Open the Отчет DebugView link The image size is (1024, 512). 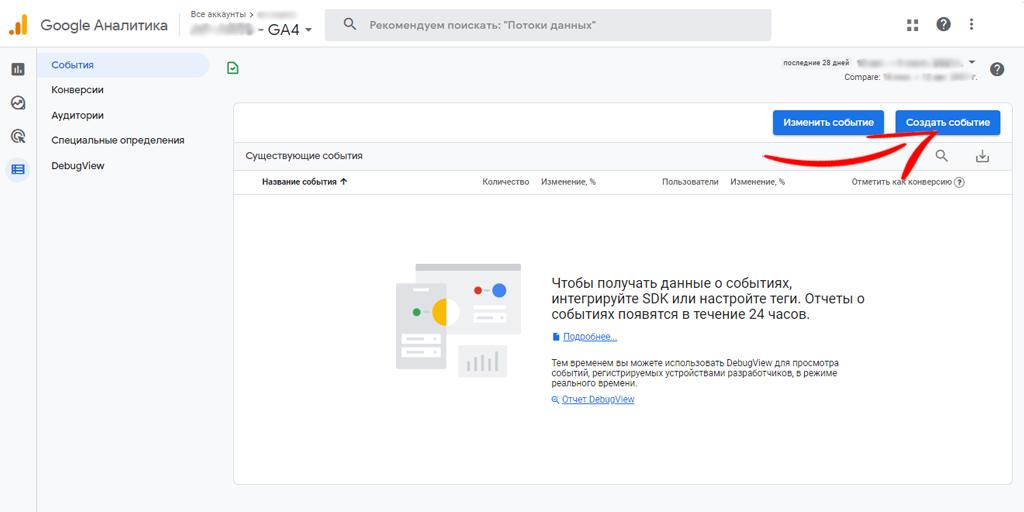tap(598, 399)
